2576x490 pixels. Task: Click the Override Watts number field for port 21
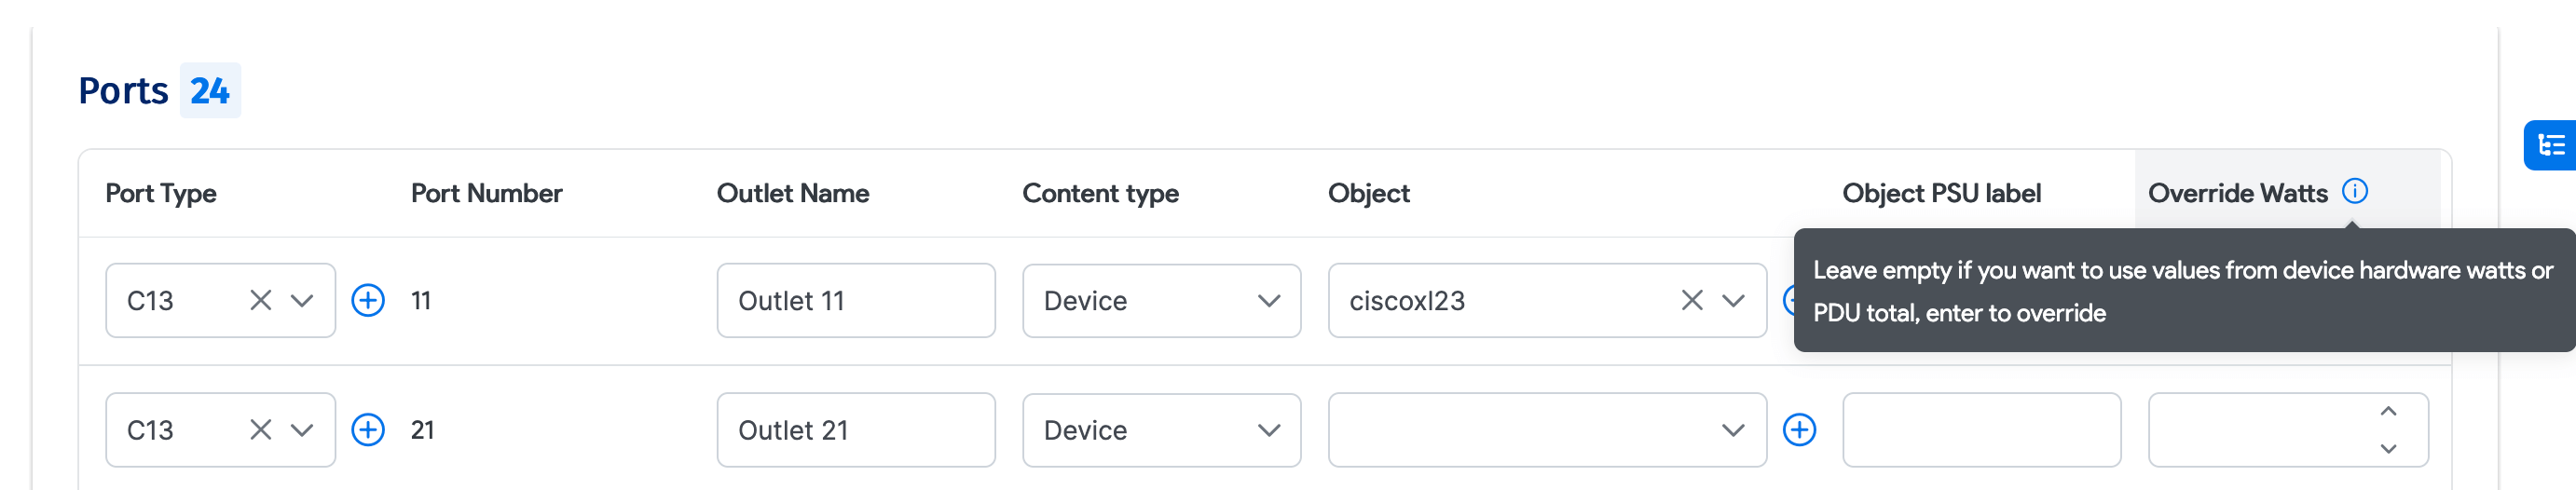coord(2260,430)
